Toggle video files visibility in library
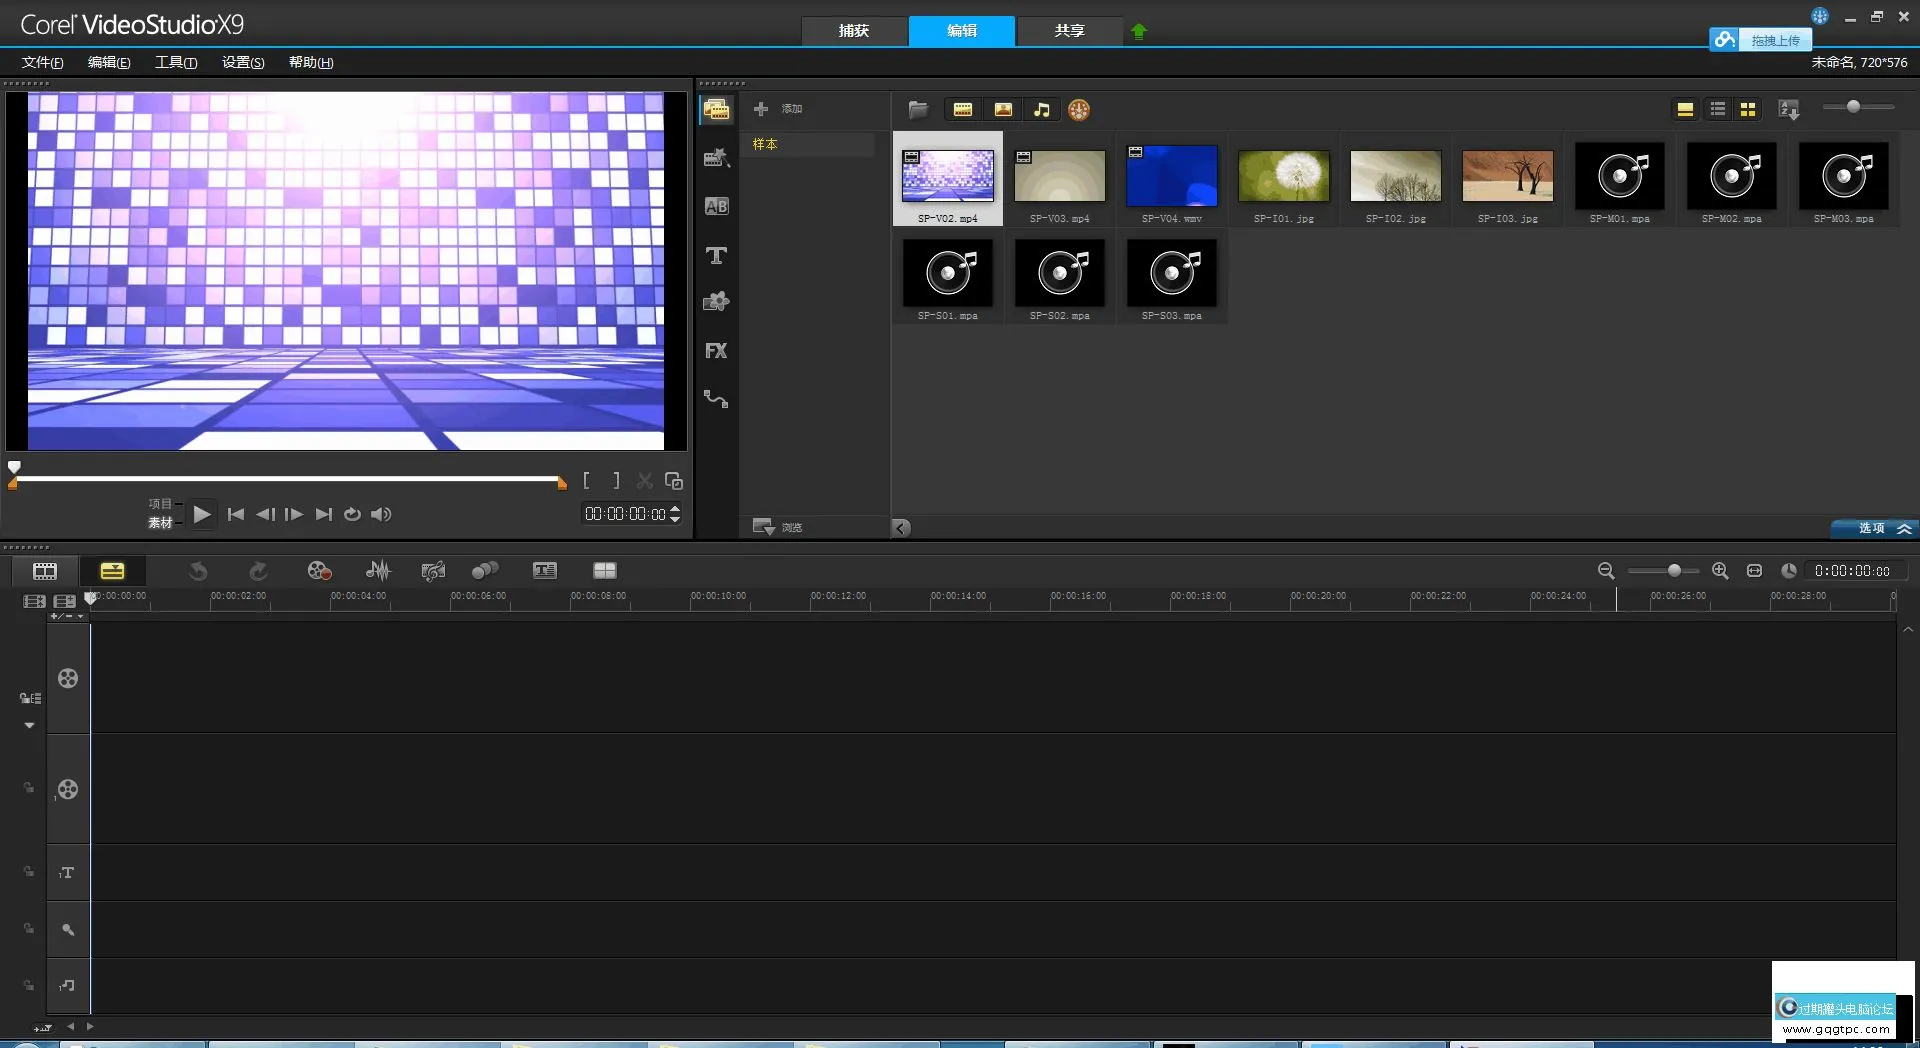This screenshot has width=1920, height=1048. click(963, 110)
